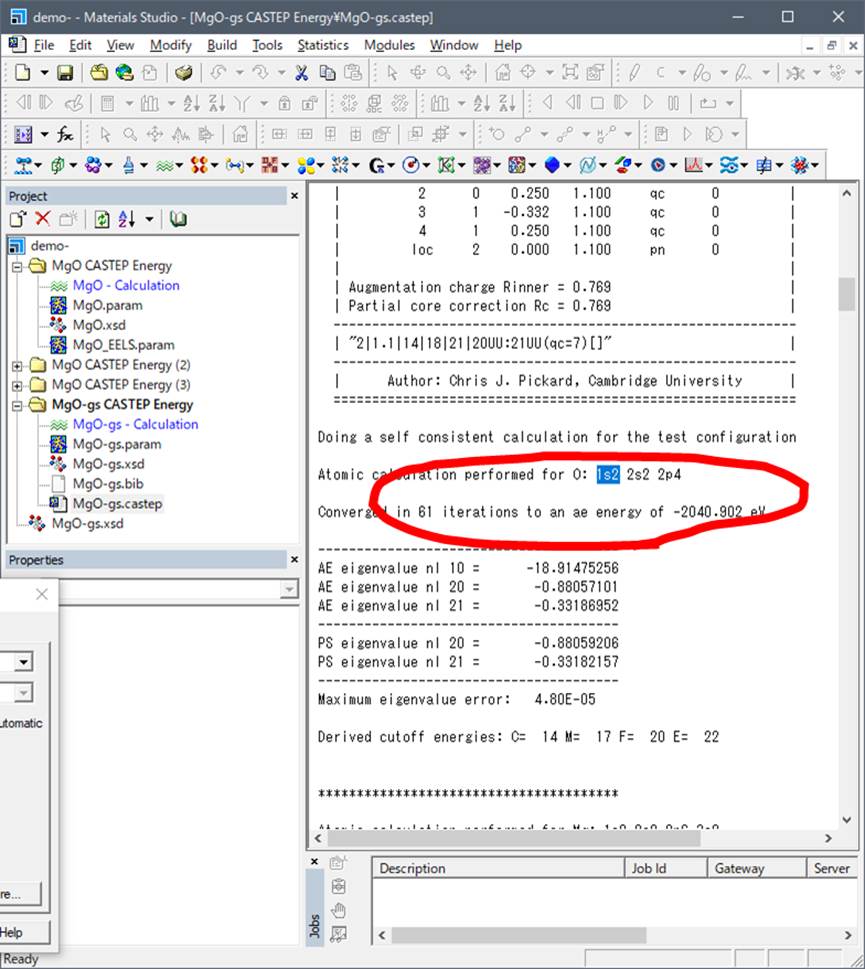This screenshot has height=969, width=865.
Task: Click the Jobs table horizontal scrollbar thumb
Action: 519,935
